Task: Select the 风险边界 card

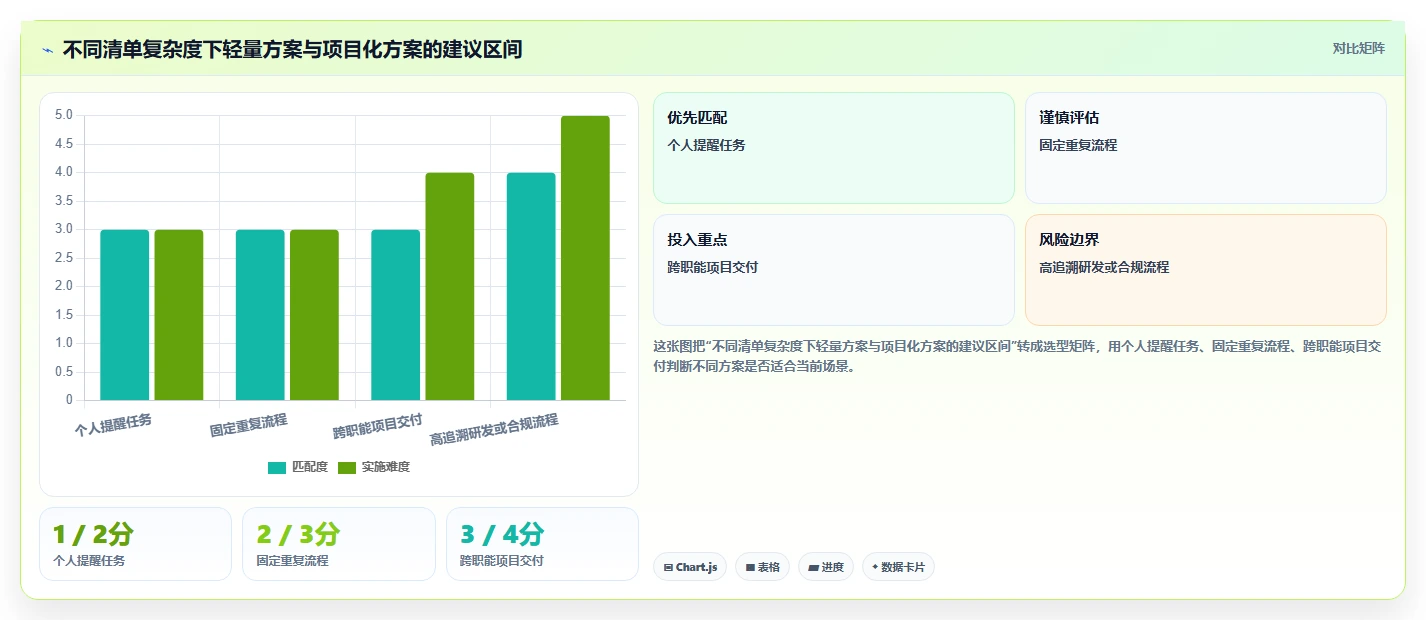Action: tap(1206, 270)
